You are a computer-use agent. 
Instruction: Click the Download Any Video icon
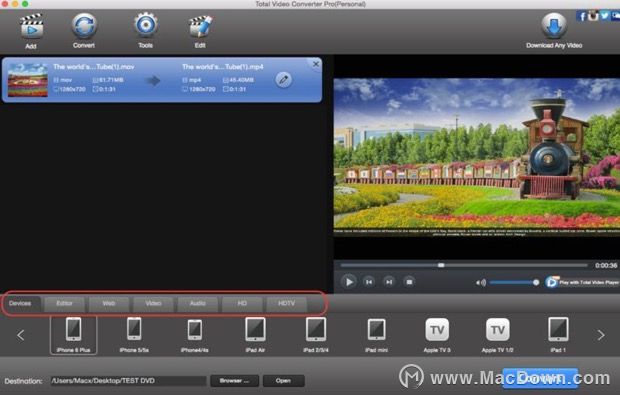tap(554, 26)
